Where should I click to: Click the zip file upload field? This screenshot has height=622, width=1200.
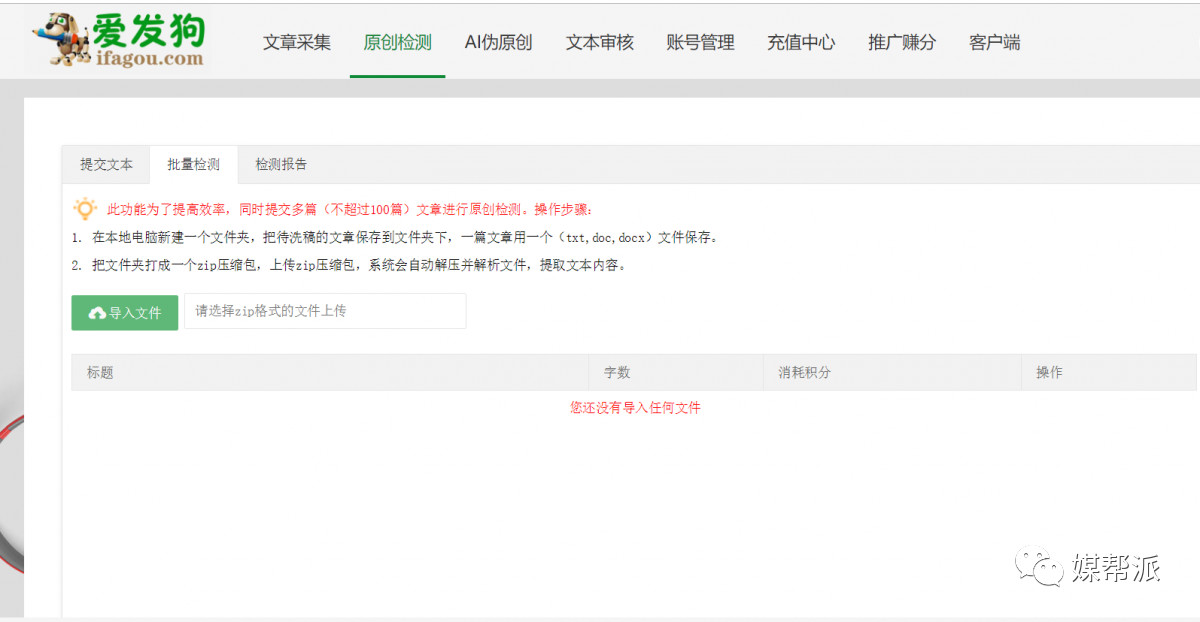pos(325,311)
